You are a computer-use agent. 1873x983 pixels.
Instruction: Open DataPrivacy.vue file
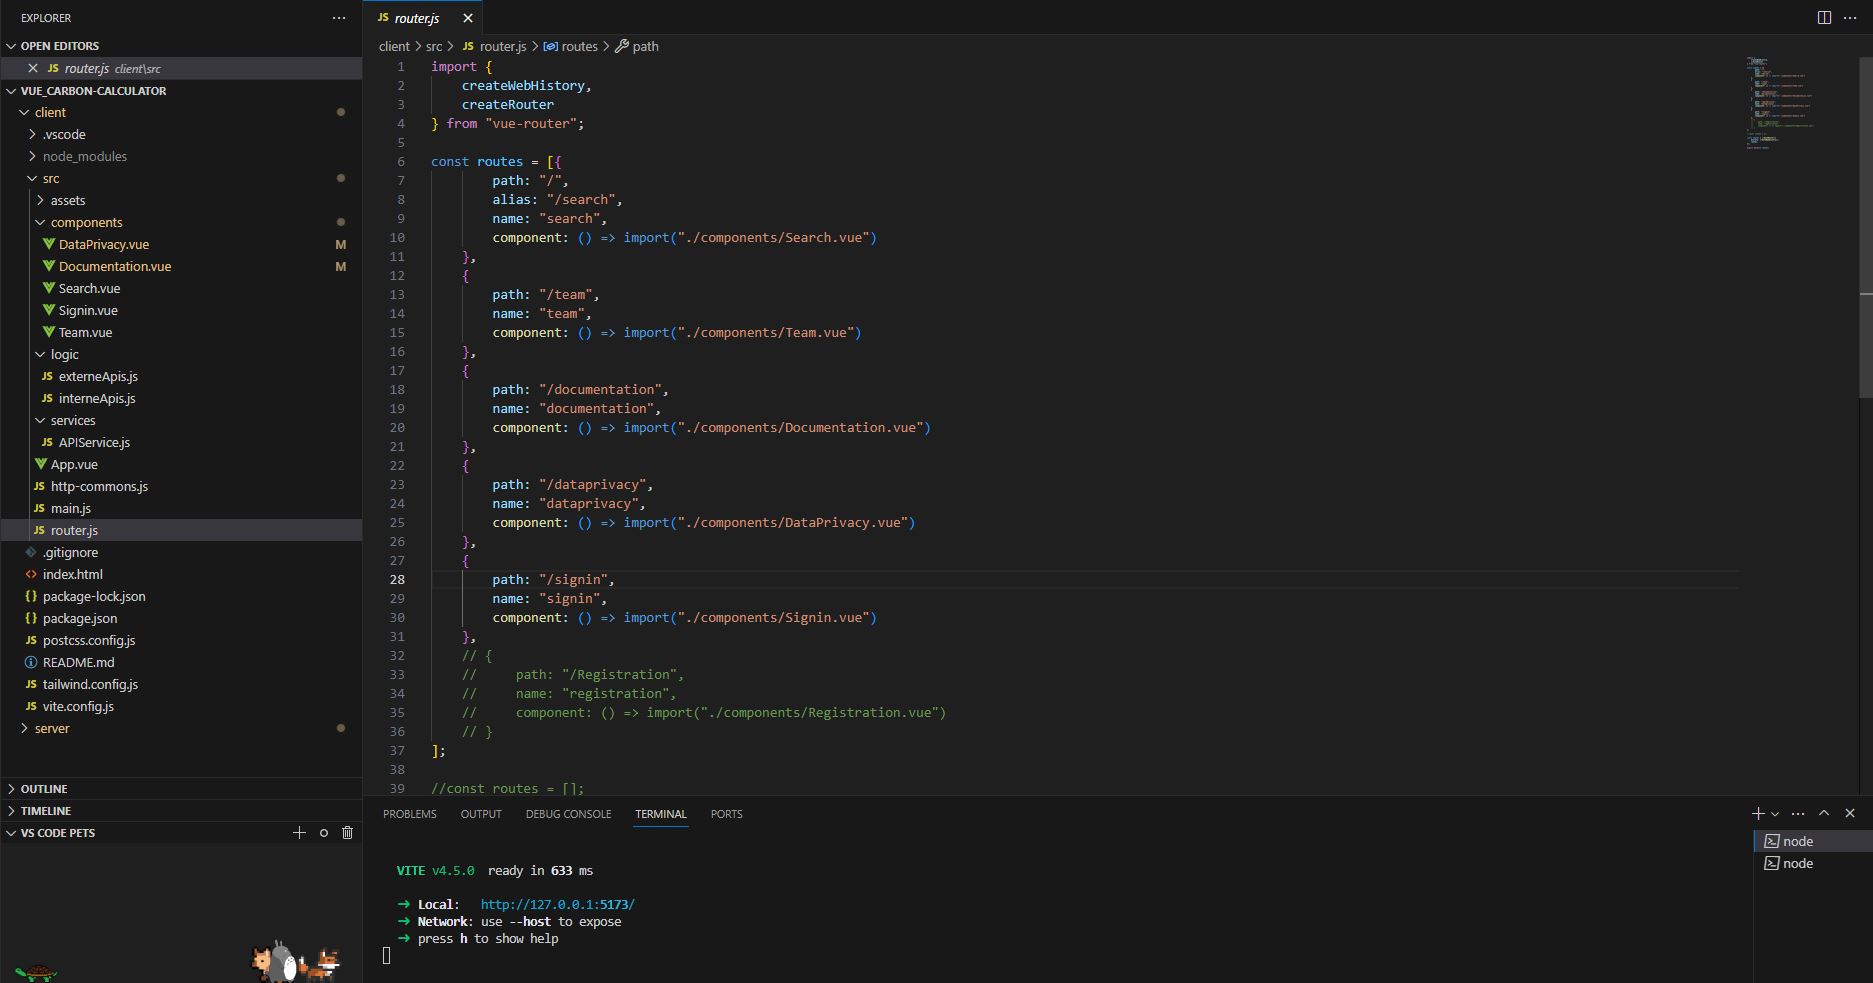103,244
